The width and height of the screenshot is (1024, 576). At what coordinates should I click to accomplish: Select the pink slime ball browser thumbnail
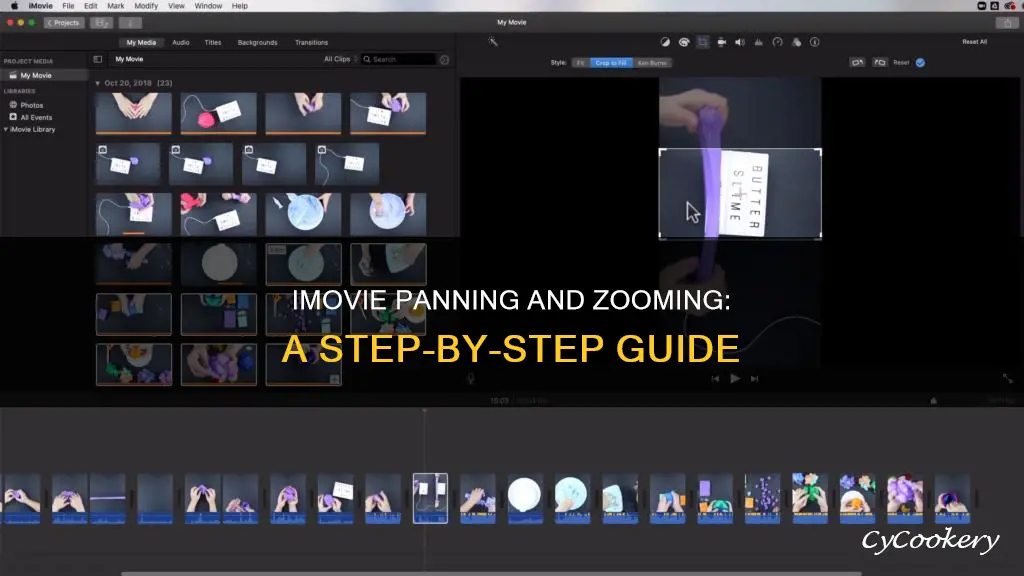(218, 114)
